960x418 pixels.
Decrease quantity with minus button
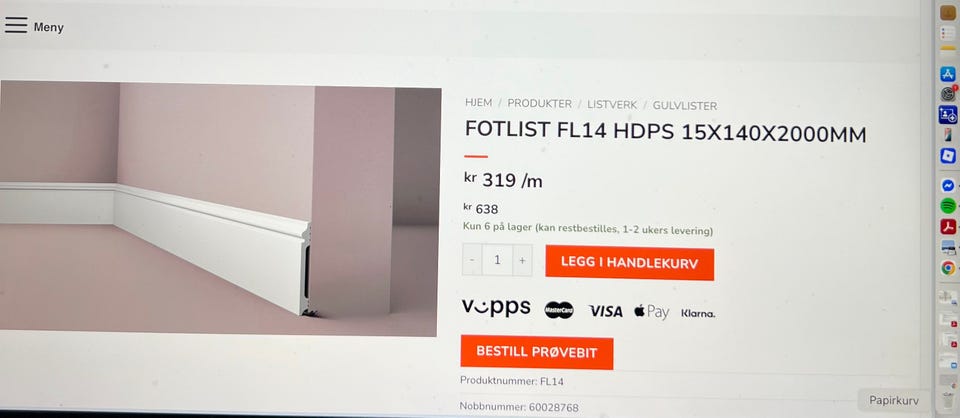[x=472, y=260]
